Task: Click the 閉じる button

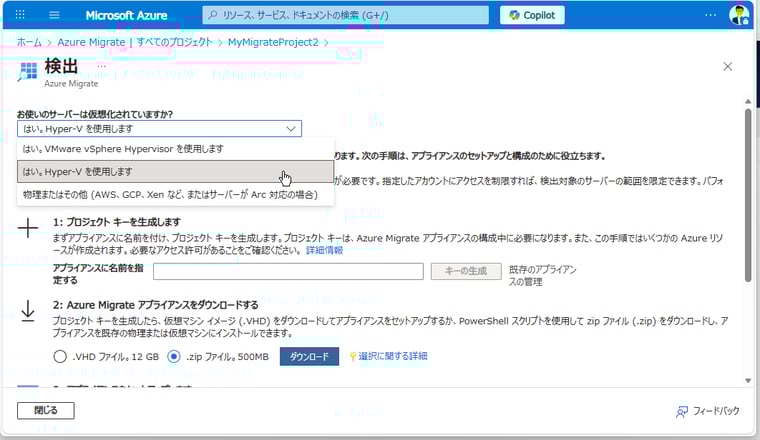Action: click(x=46, y=410)
